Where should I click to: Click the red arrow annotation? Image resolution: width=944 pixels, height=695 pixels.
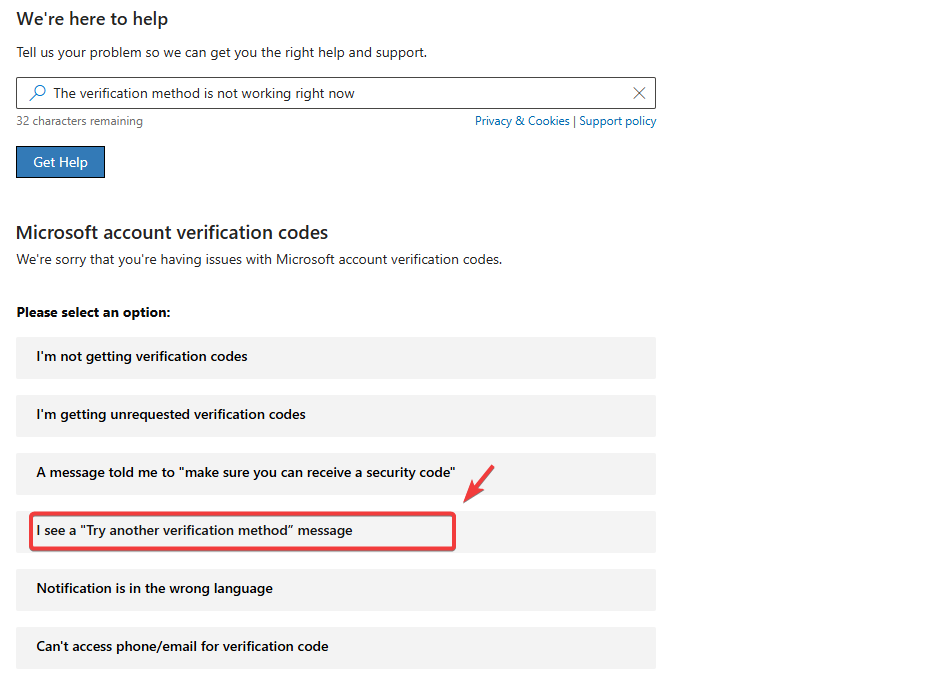478,483
